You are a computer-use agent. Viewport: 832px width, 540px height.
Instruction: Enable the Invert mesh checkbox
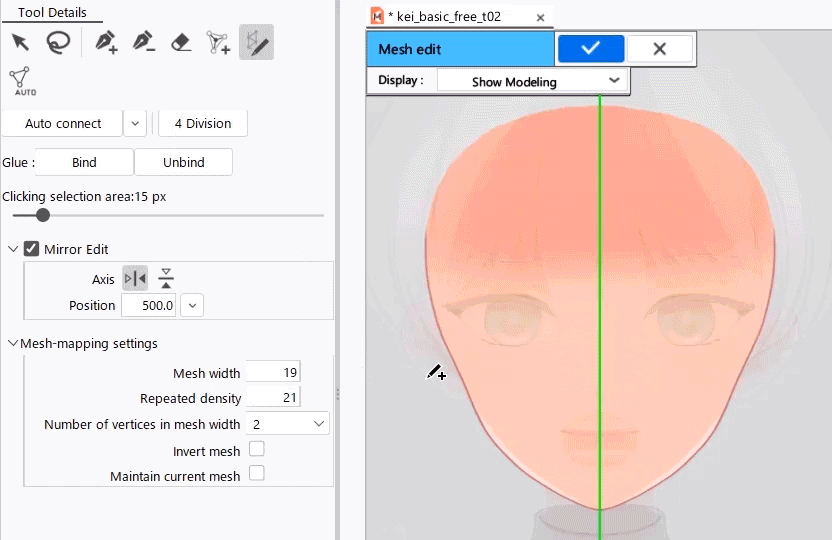[257, 450]
